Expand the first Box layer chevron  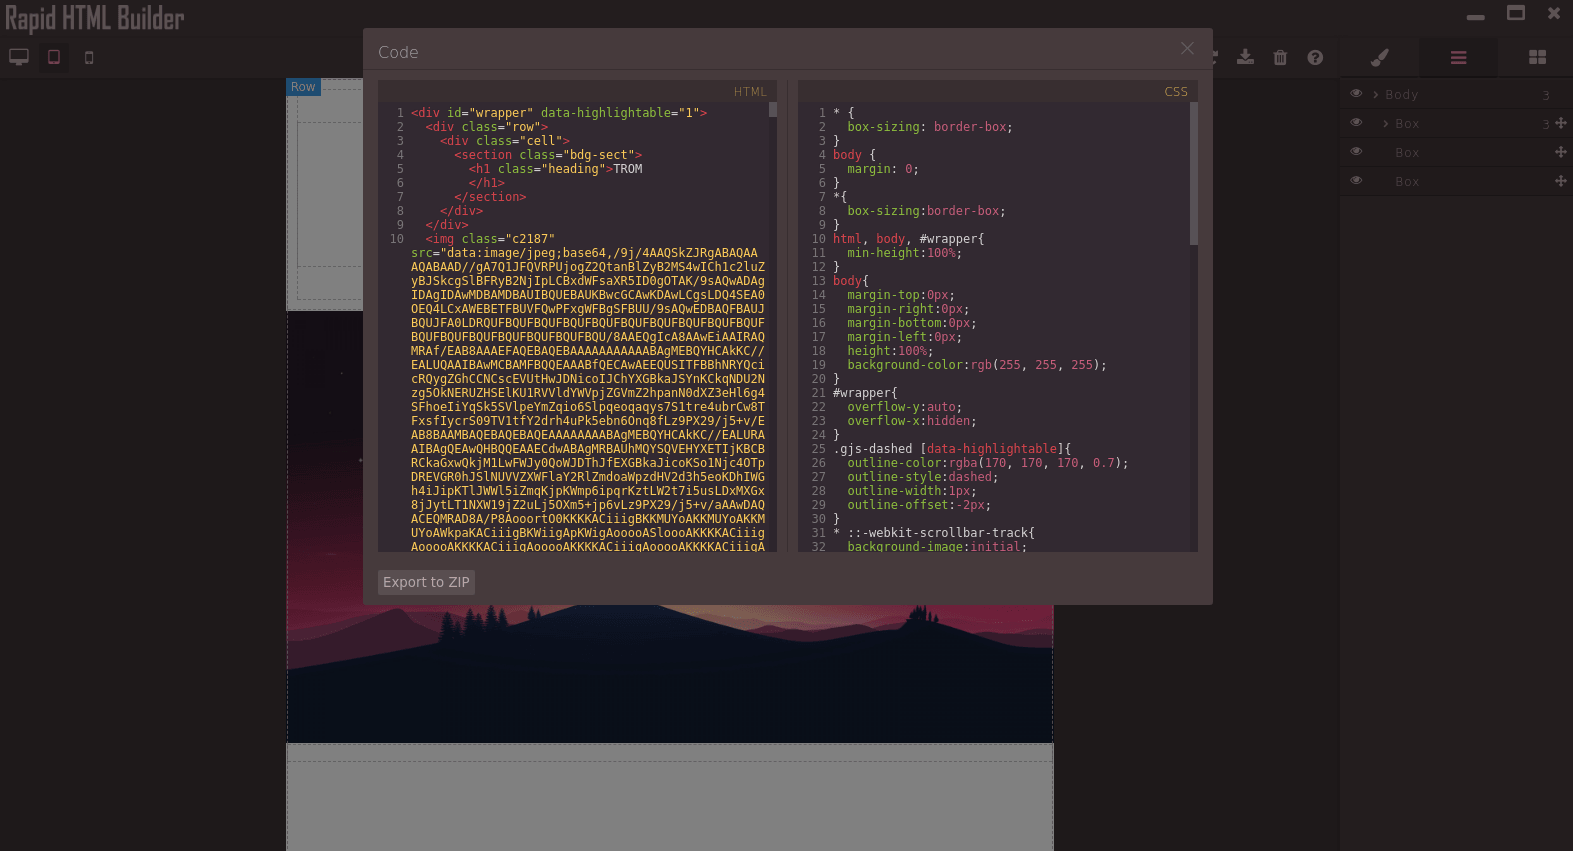click(1385, 124)
